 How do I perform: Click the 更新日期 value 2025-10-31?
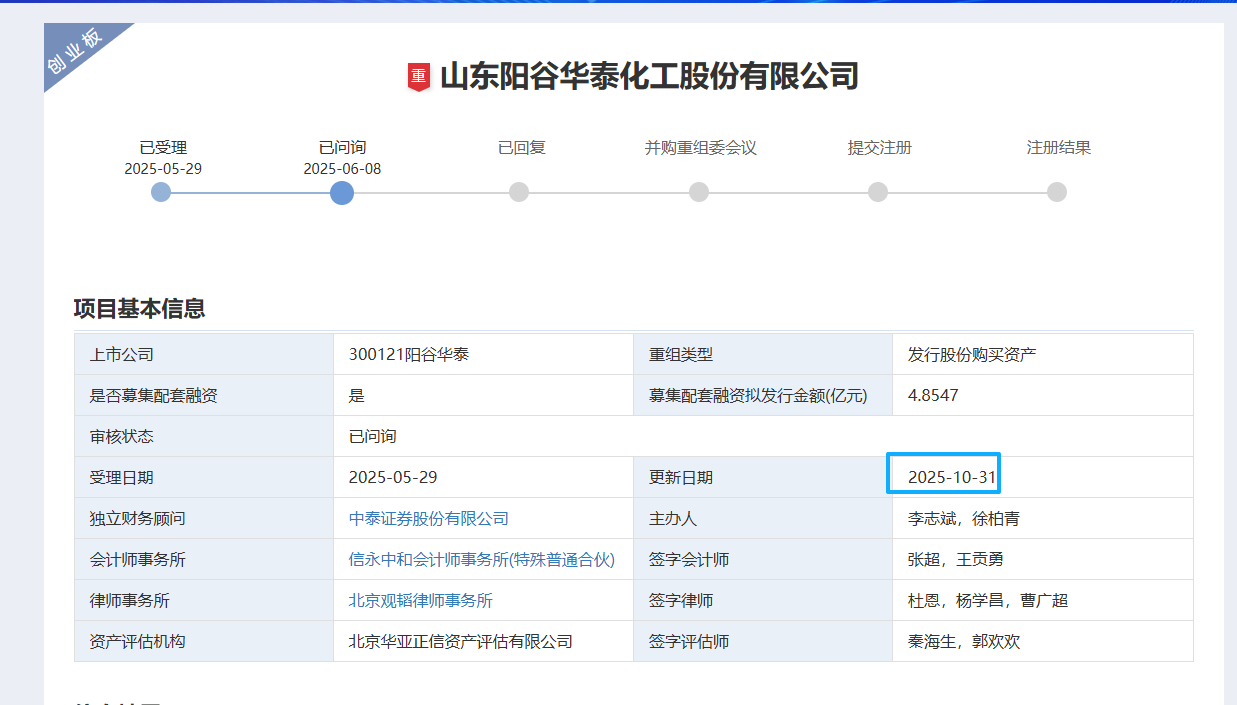952,477
